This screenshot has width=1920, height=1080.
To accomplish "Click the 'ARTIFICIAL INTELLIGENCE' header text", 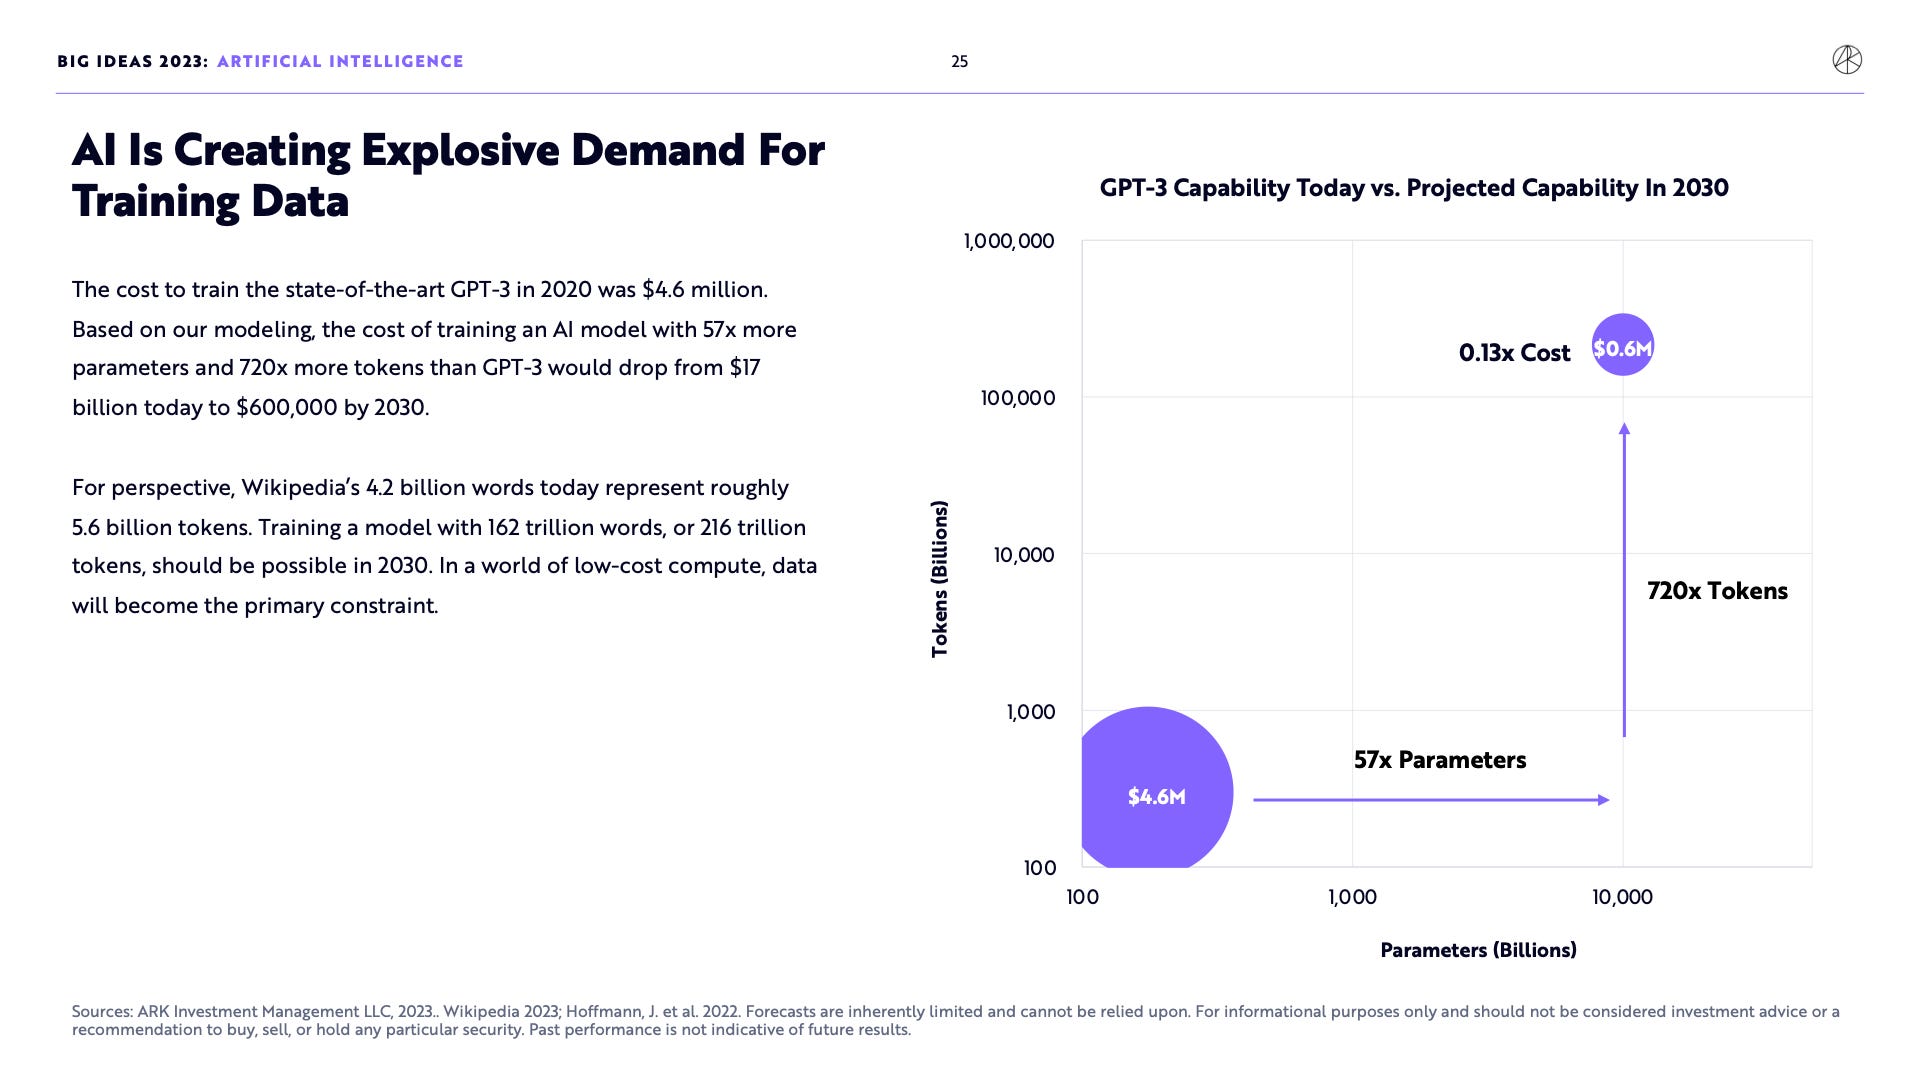I will pyautogui.click(x=340, y=62).
